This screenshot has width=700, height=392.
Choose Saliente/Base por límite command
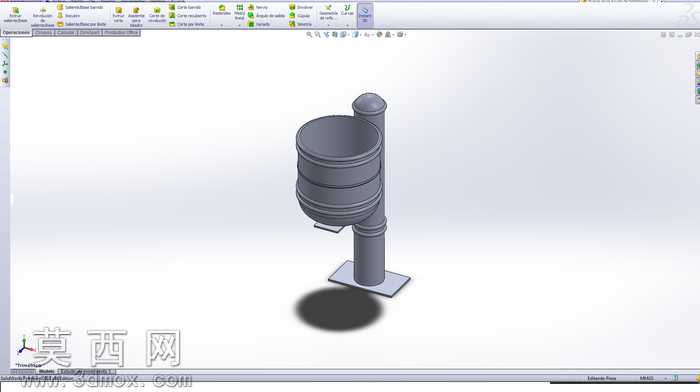pos(82,24)
